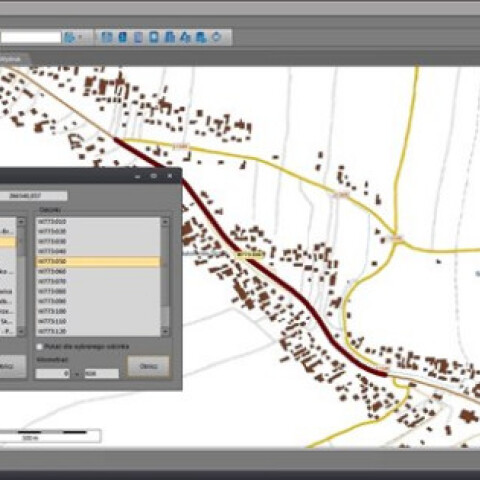This screenshot has width=480, height=480.
Task: Select the highlighted segment W773:050
Action: point(98,262)
